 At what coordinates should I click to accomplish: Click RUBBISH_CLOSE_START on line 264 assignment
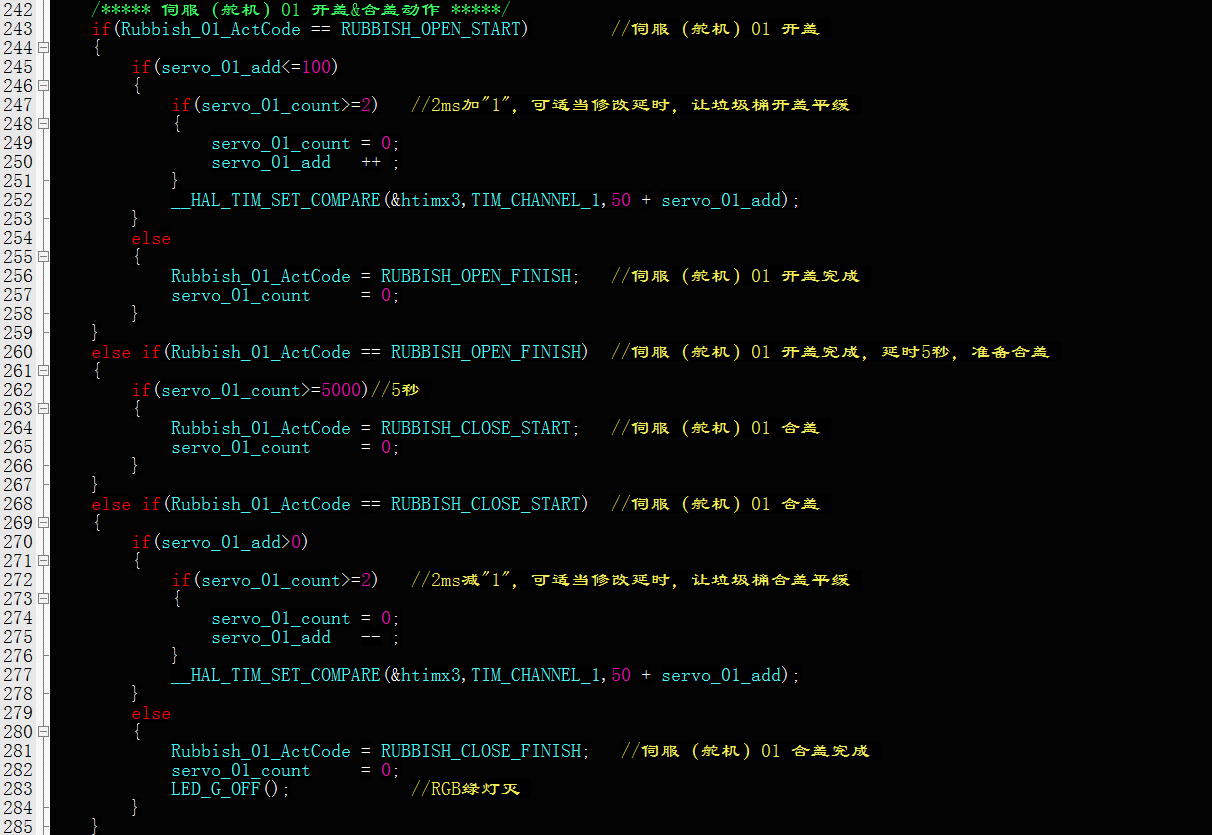pos(475,428)
